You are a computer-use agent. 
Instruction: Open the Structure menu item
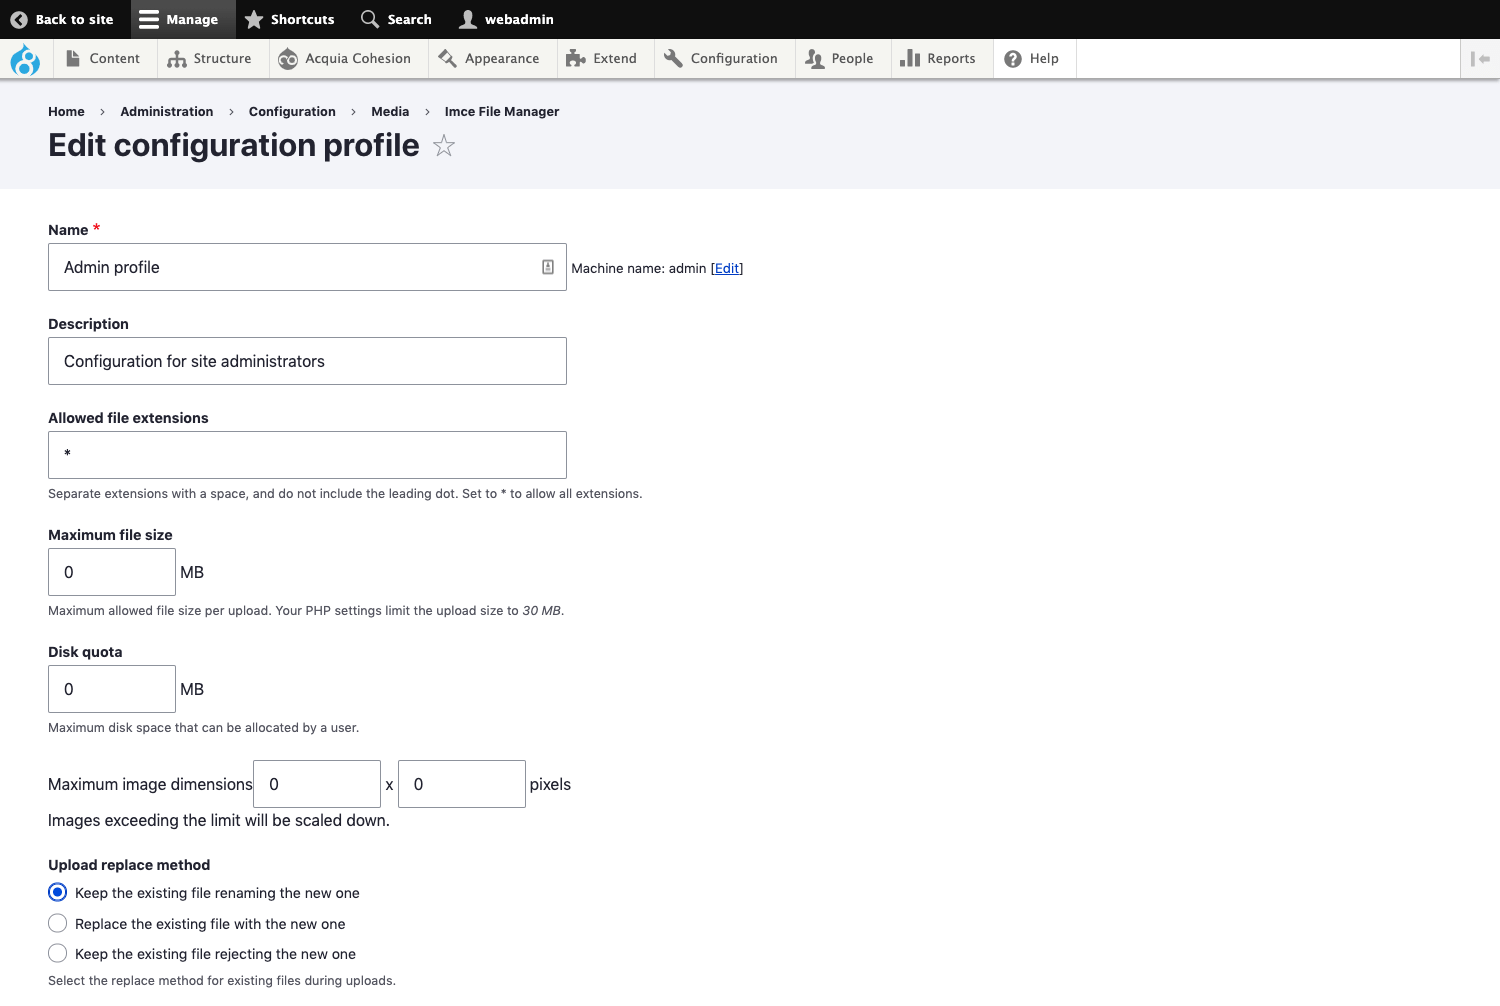point(210,59)
